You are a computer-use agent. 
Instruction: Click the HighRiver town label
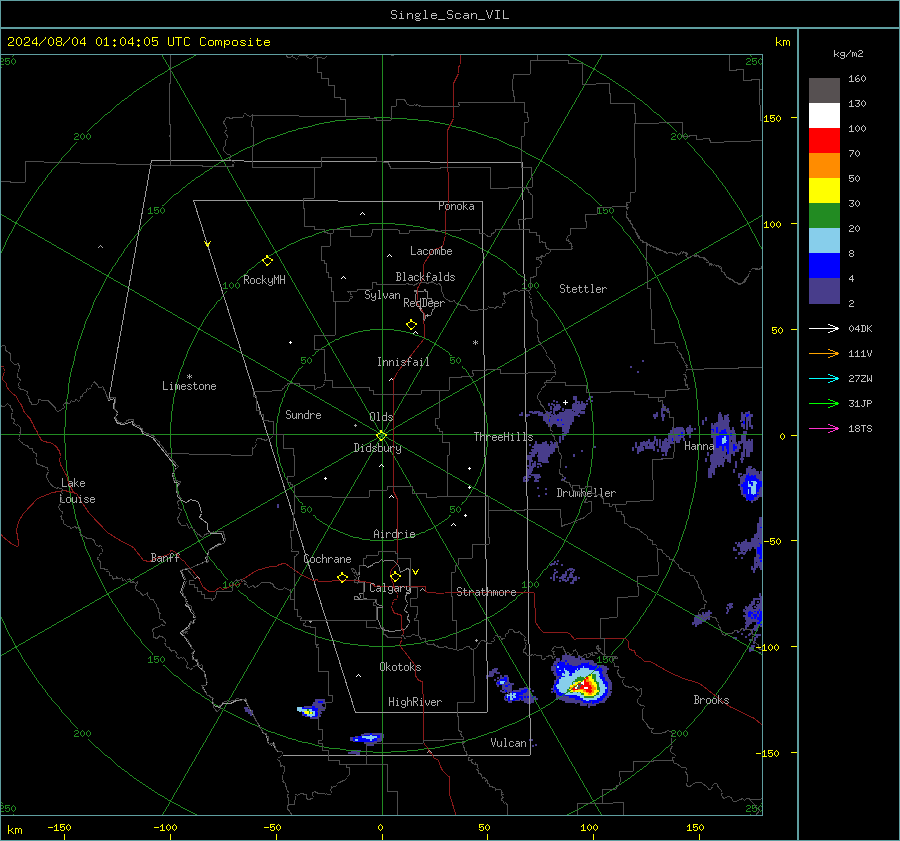click(x=414, y=702)
